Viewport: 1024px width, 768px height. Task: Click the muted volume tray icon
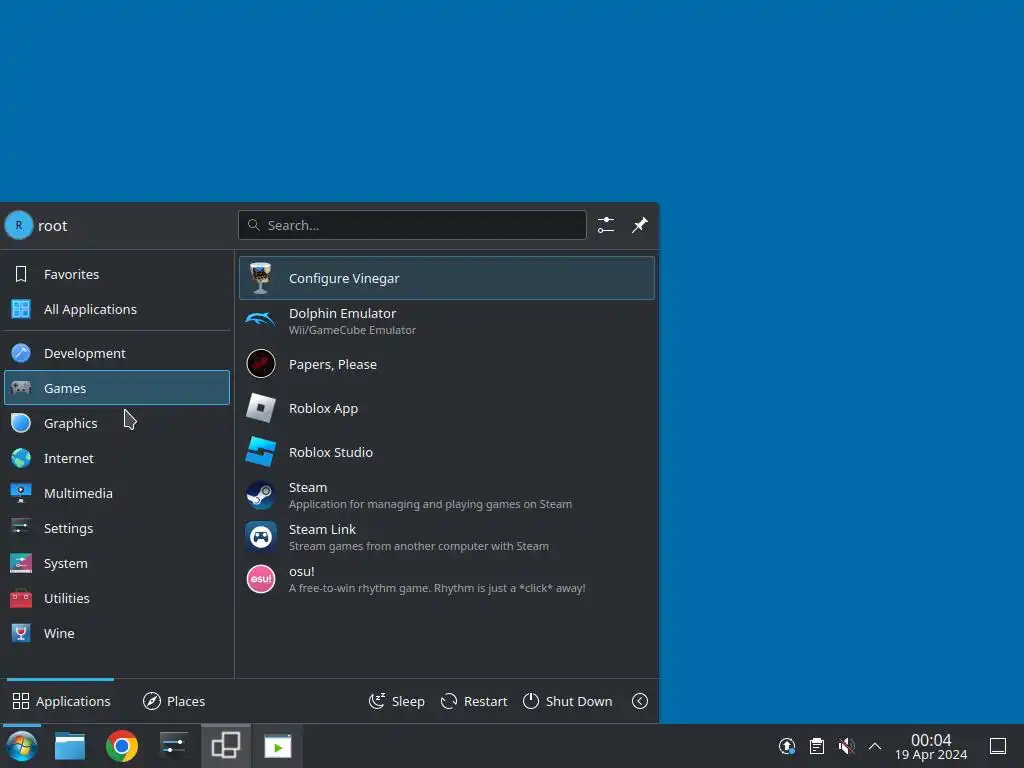(846, 746)
